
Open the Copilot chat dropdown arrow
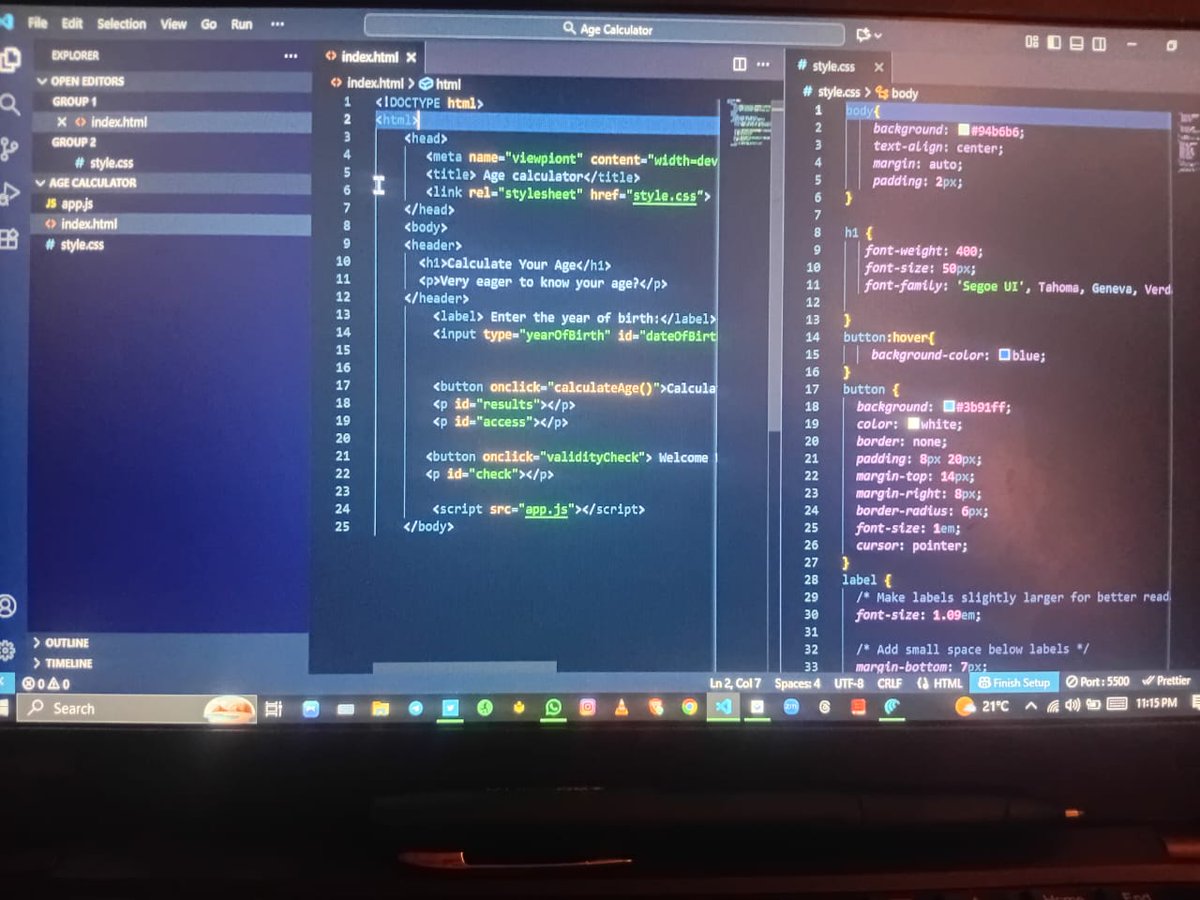pyautogui.click(x=878, y=36)
